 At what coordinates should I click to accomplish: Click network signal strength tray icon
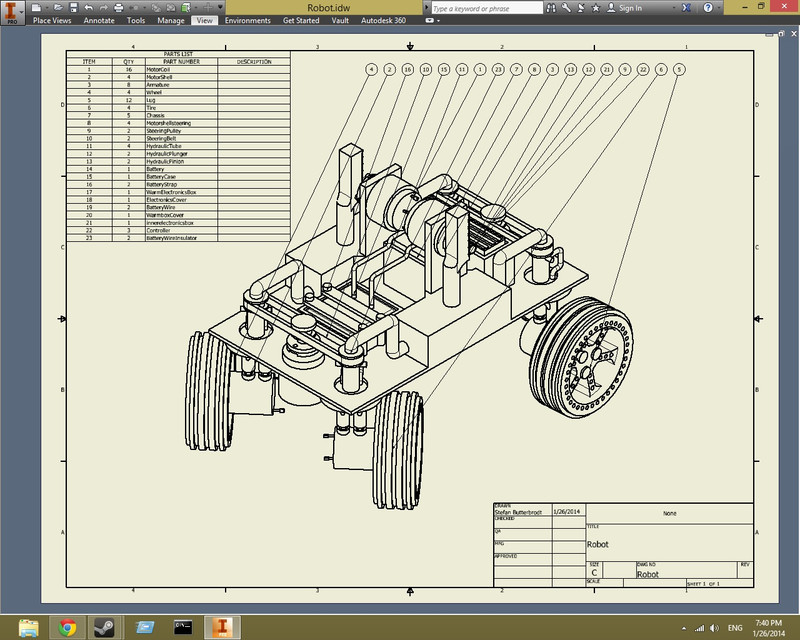click(x=700, y=630)
